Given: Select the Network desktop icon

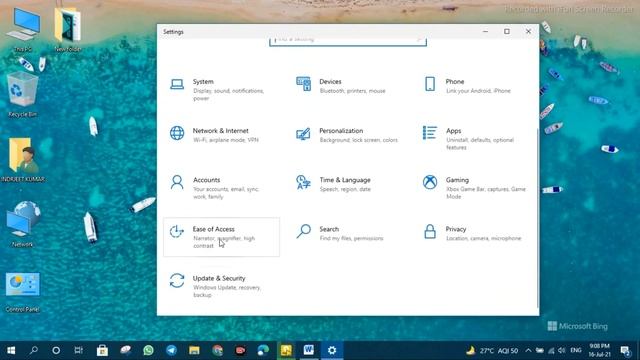Looking at the screenshot, I should [22, 224].
